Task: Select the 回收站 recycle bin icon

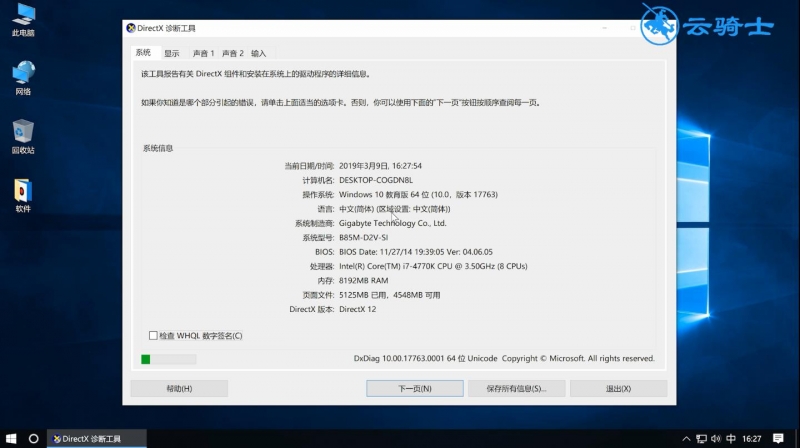Action: 23,136
